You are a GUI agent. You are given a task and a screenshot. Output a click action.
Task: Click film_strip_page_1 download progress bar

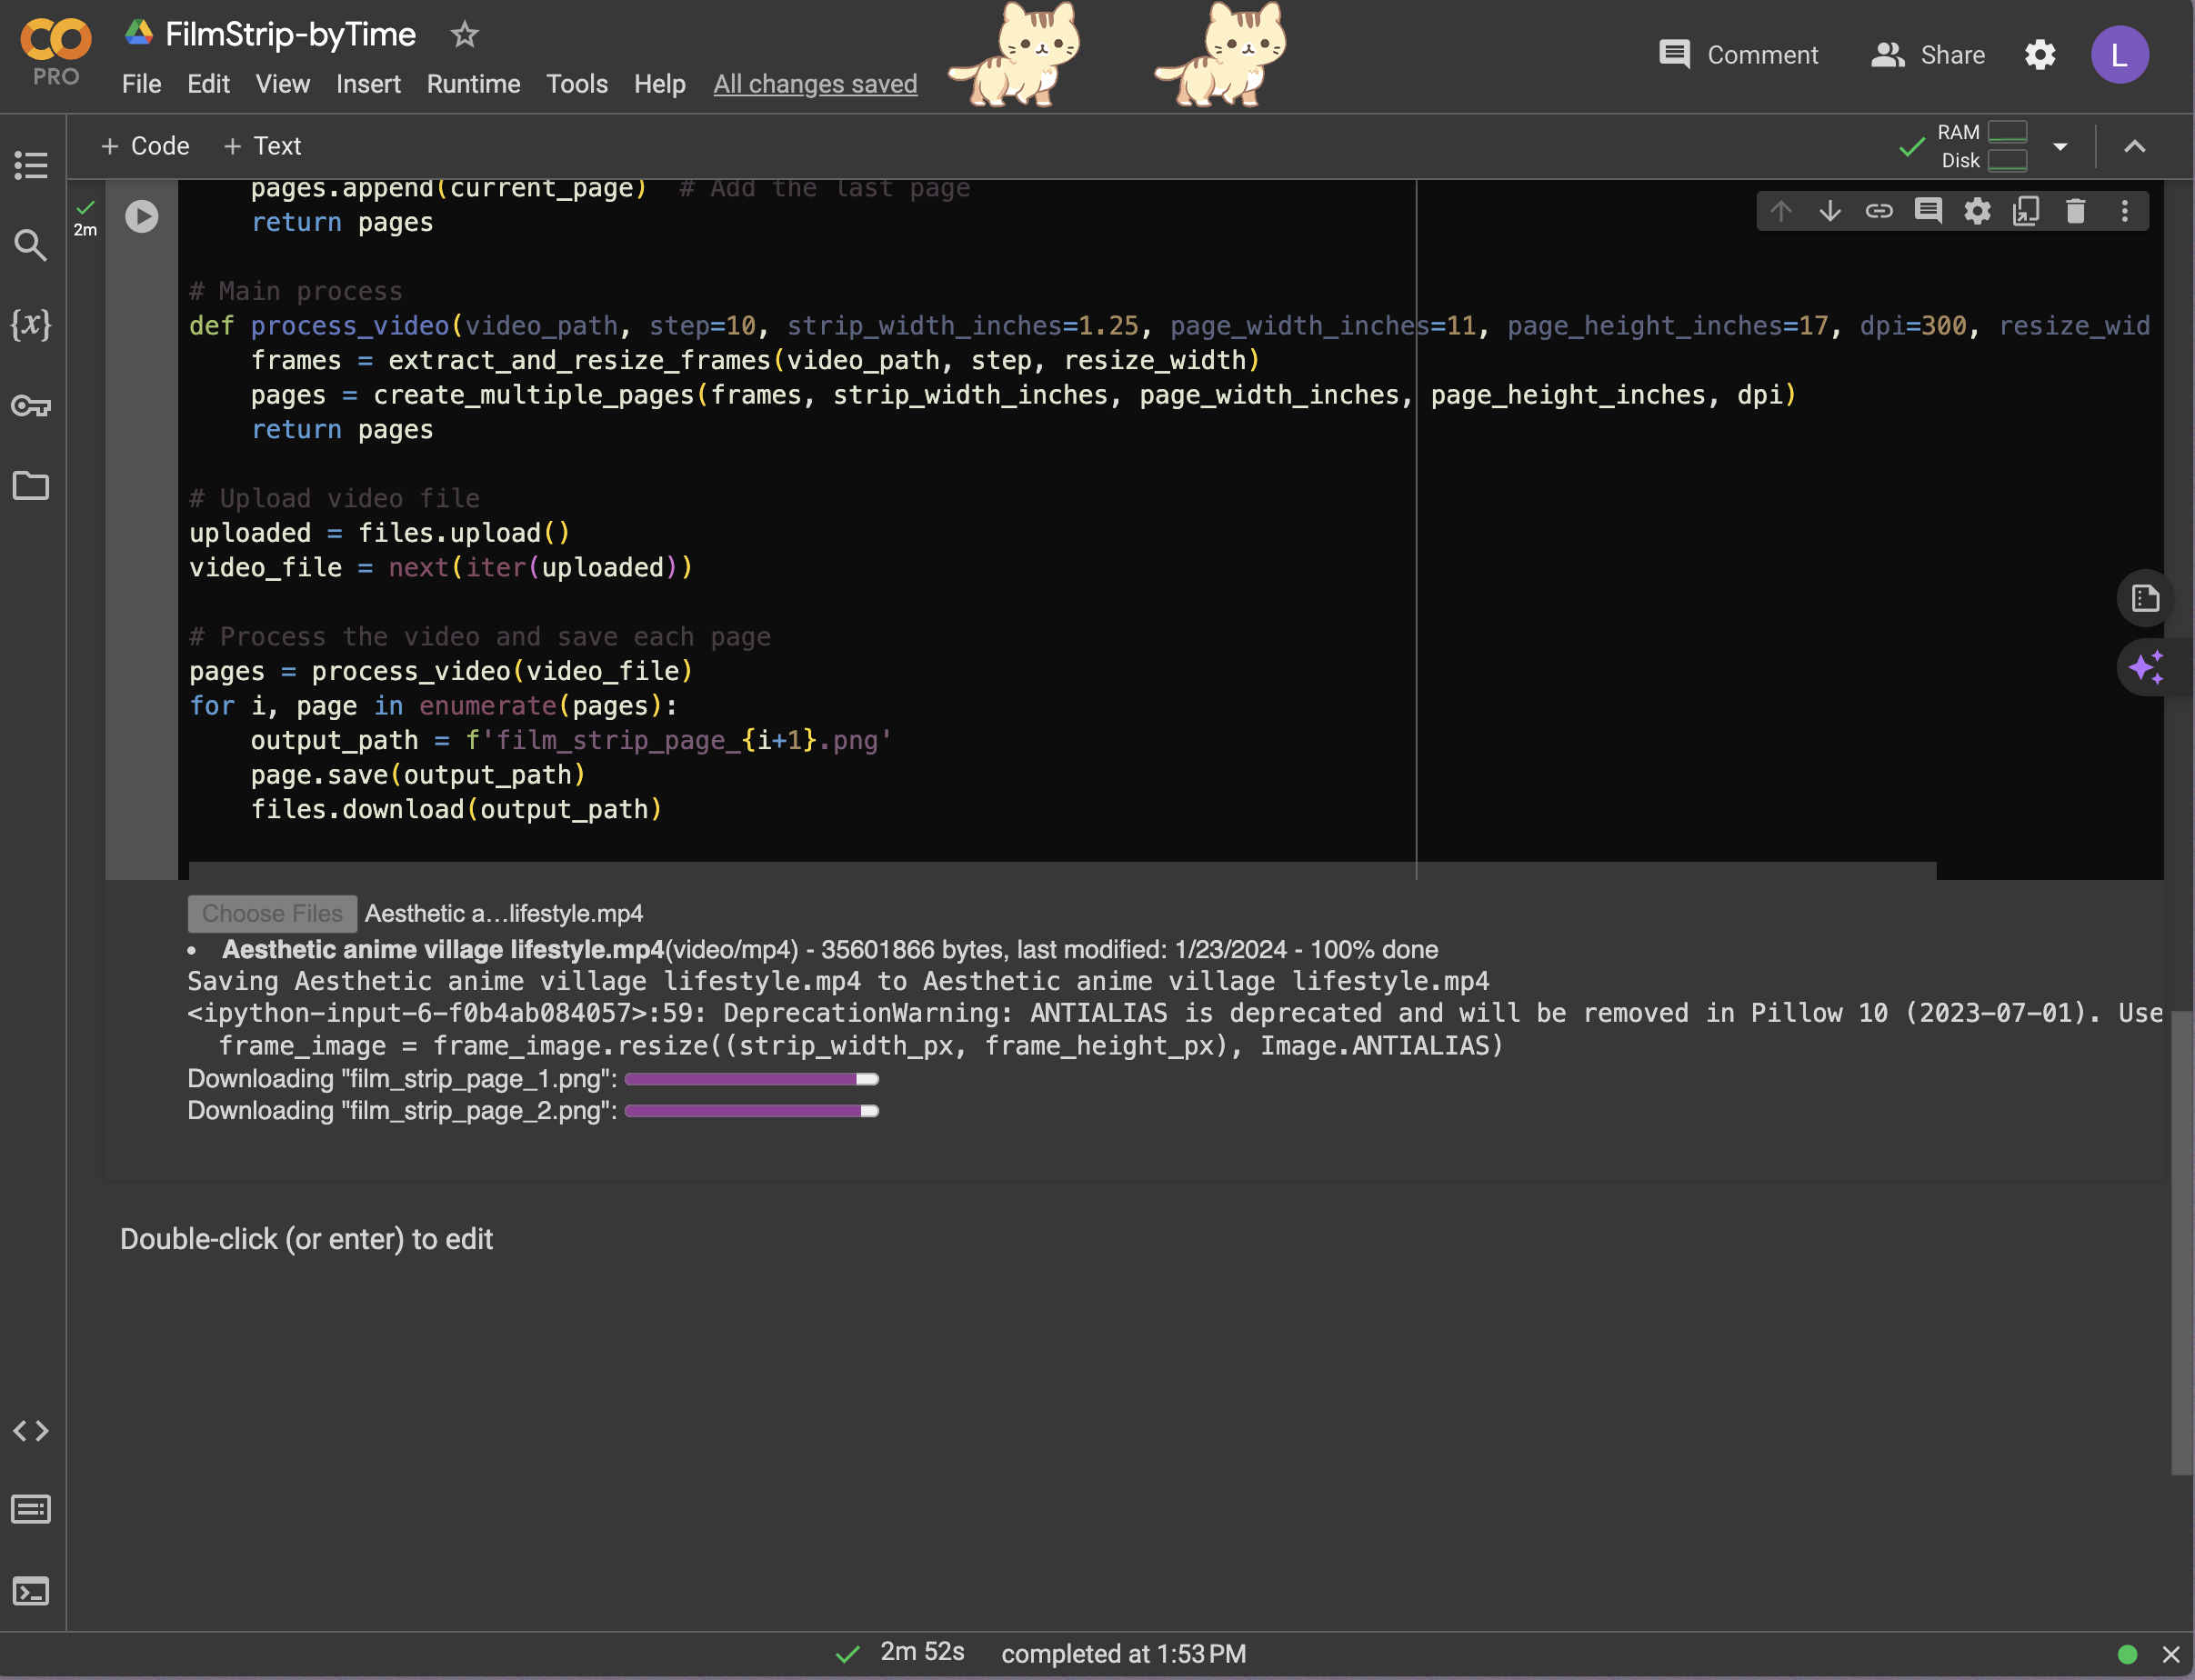coord(751,1079)
